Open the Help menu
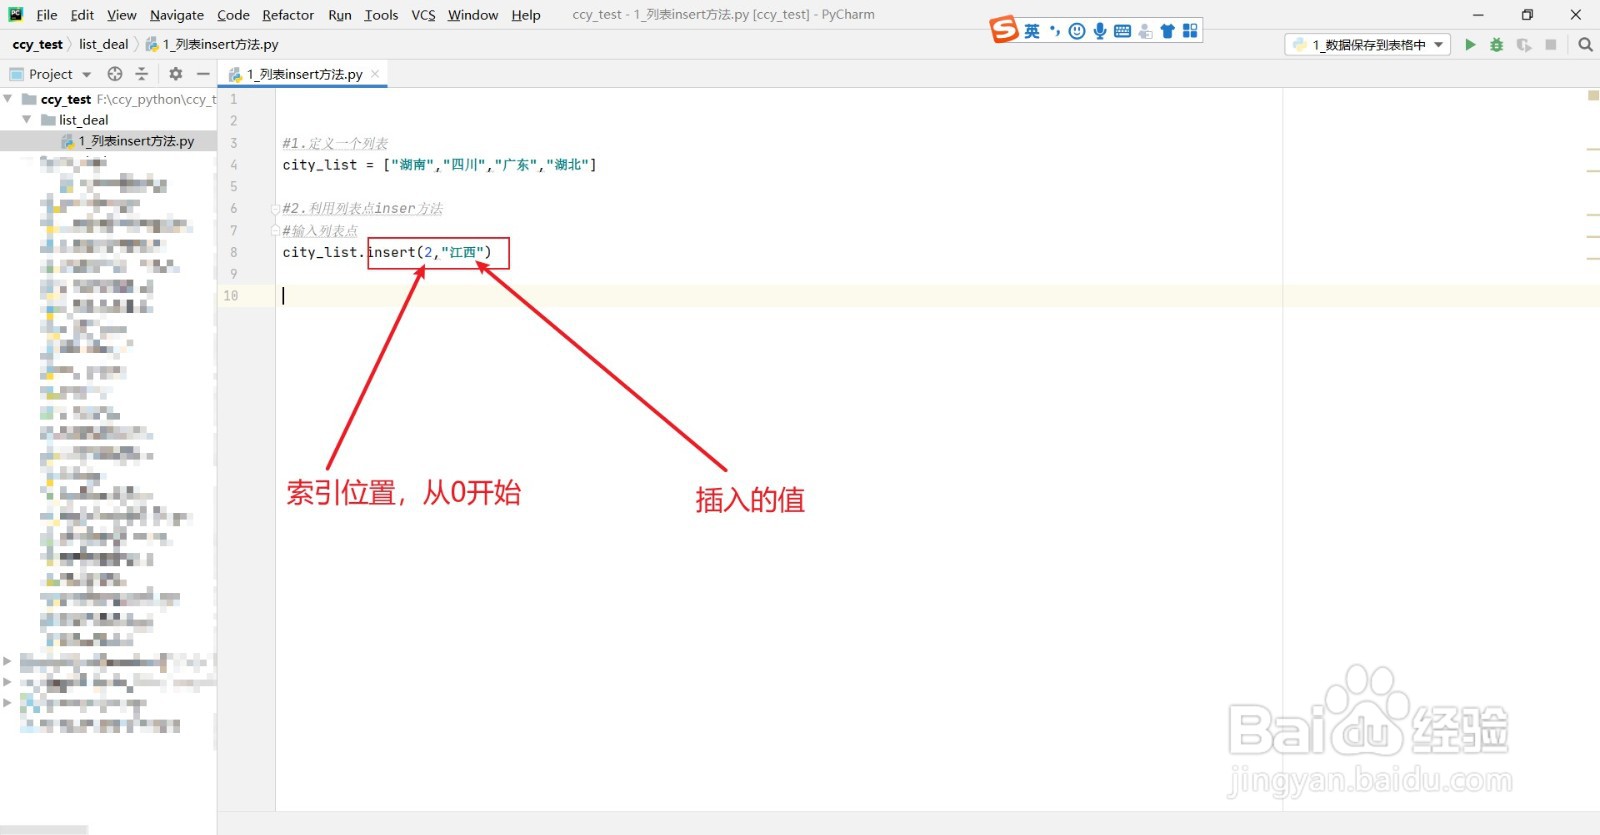Screen dimensions: 1600x835 (526, 15)
